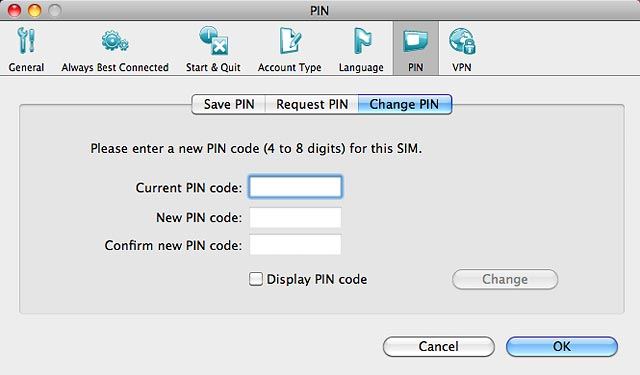Focus the Current PIN code field
This screenshot has width=640, height=375.
(296, 187)
